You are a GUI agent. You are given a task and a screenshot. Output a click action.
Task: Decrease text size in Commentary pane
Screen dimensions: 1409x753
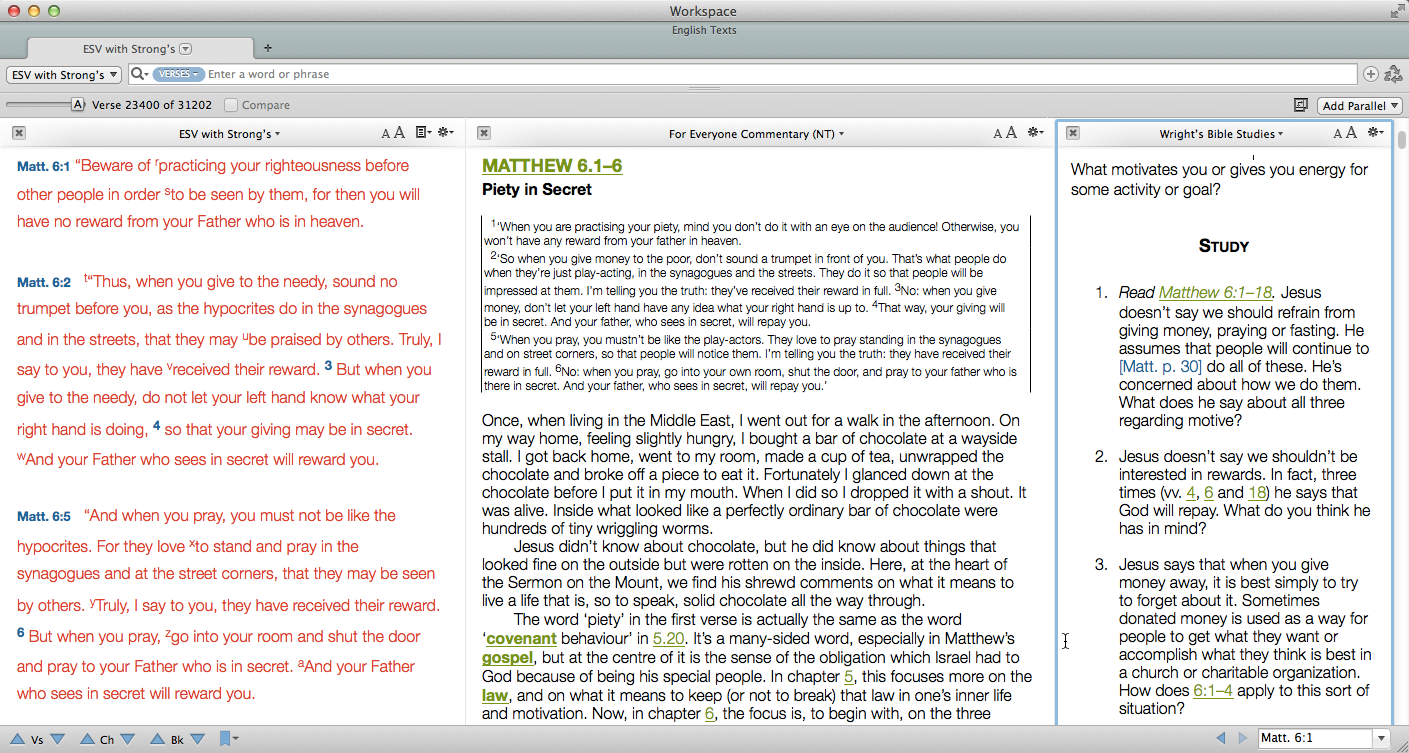tap(998, 134)
